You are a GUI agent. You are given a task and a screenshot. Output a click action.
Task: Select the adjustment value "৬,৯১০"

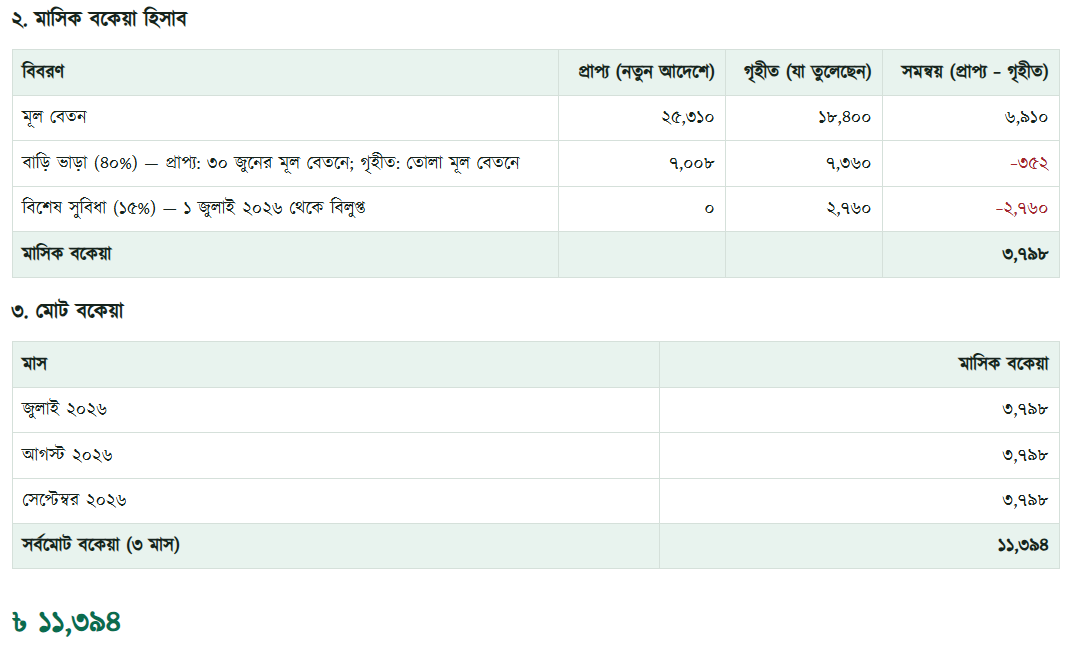coord(1026,118)
